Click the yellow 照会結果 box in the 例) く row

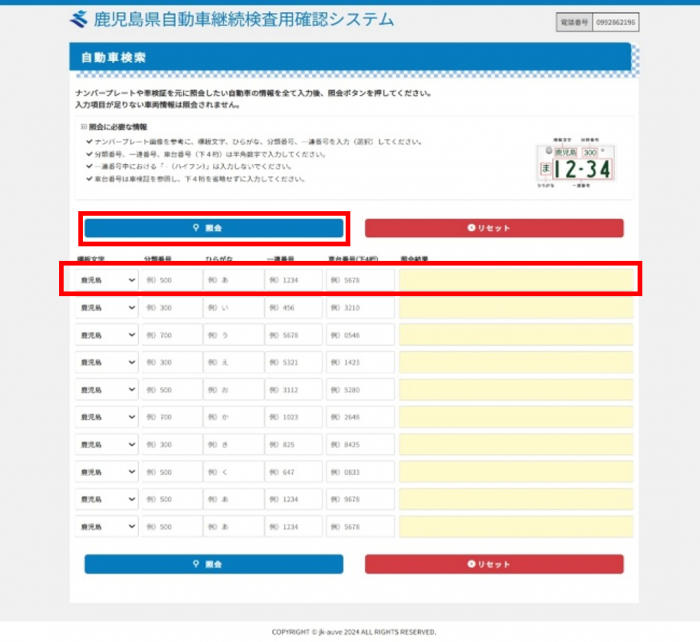(x=516, y=472)
